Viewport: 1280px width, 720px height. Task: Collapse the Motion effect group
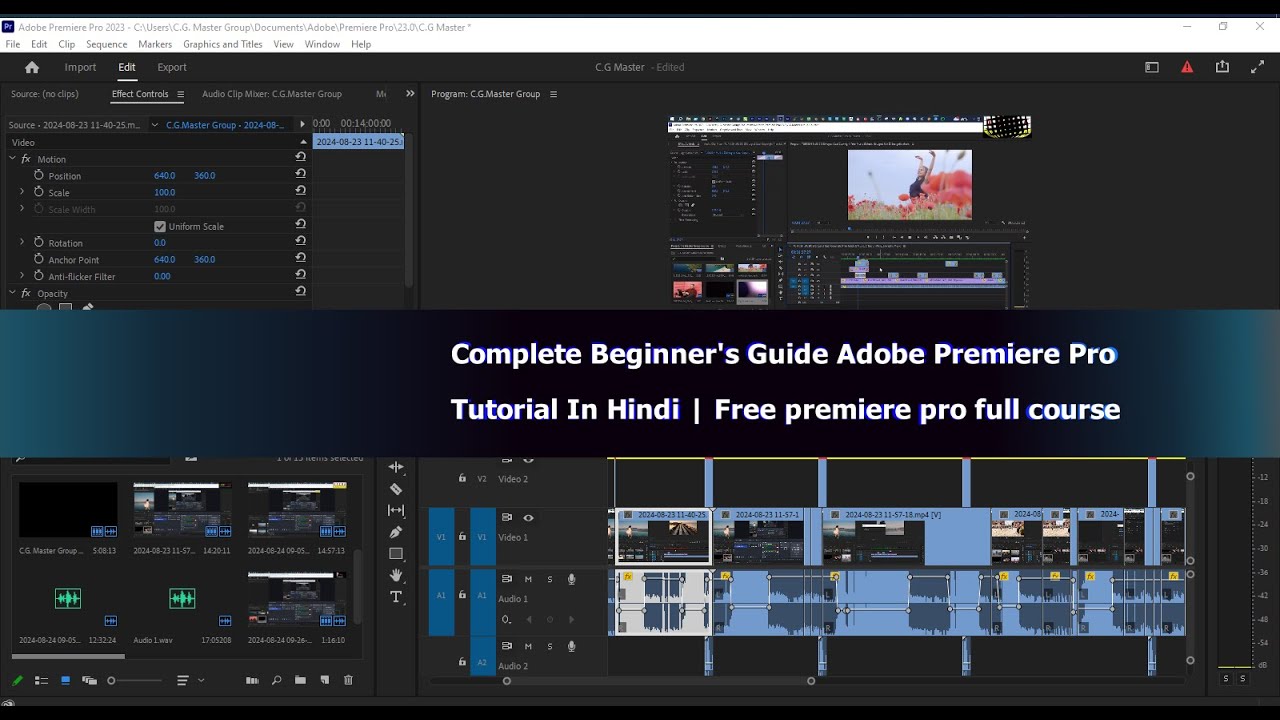13,159
